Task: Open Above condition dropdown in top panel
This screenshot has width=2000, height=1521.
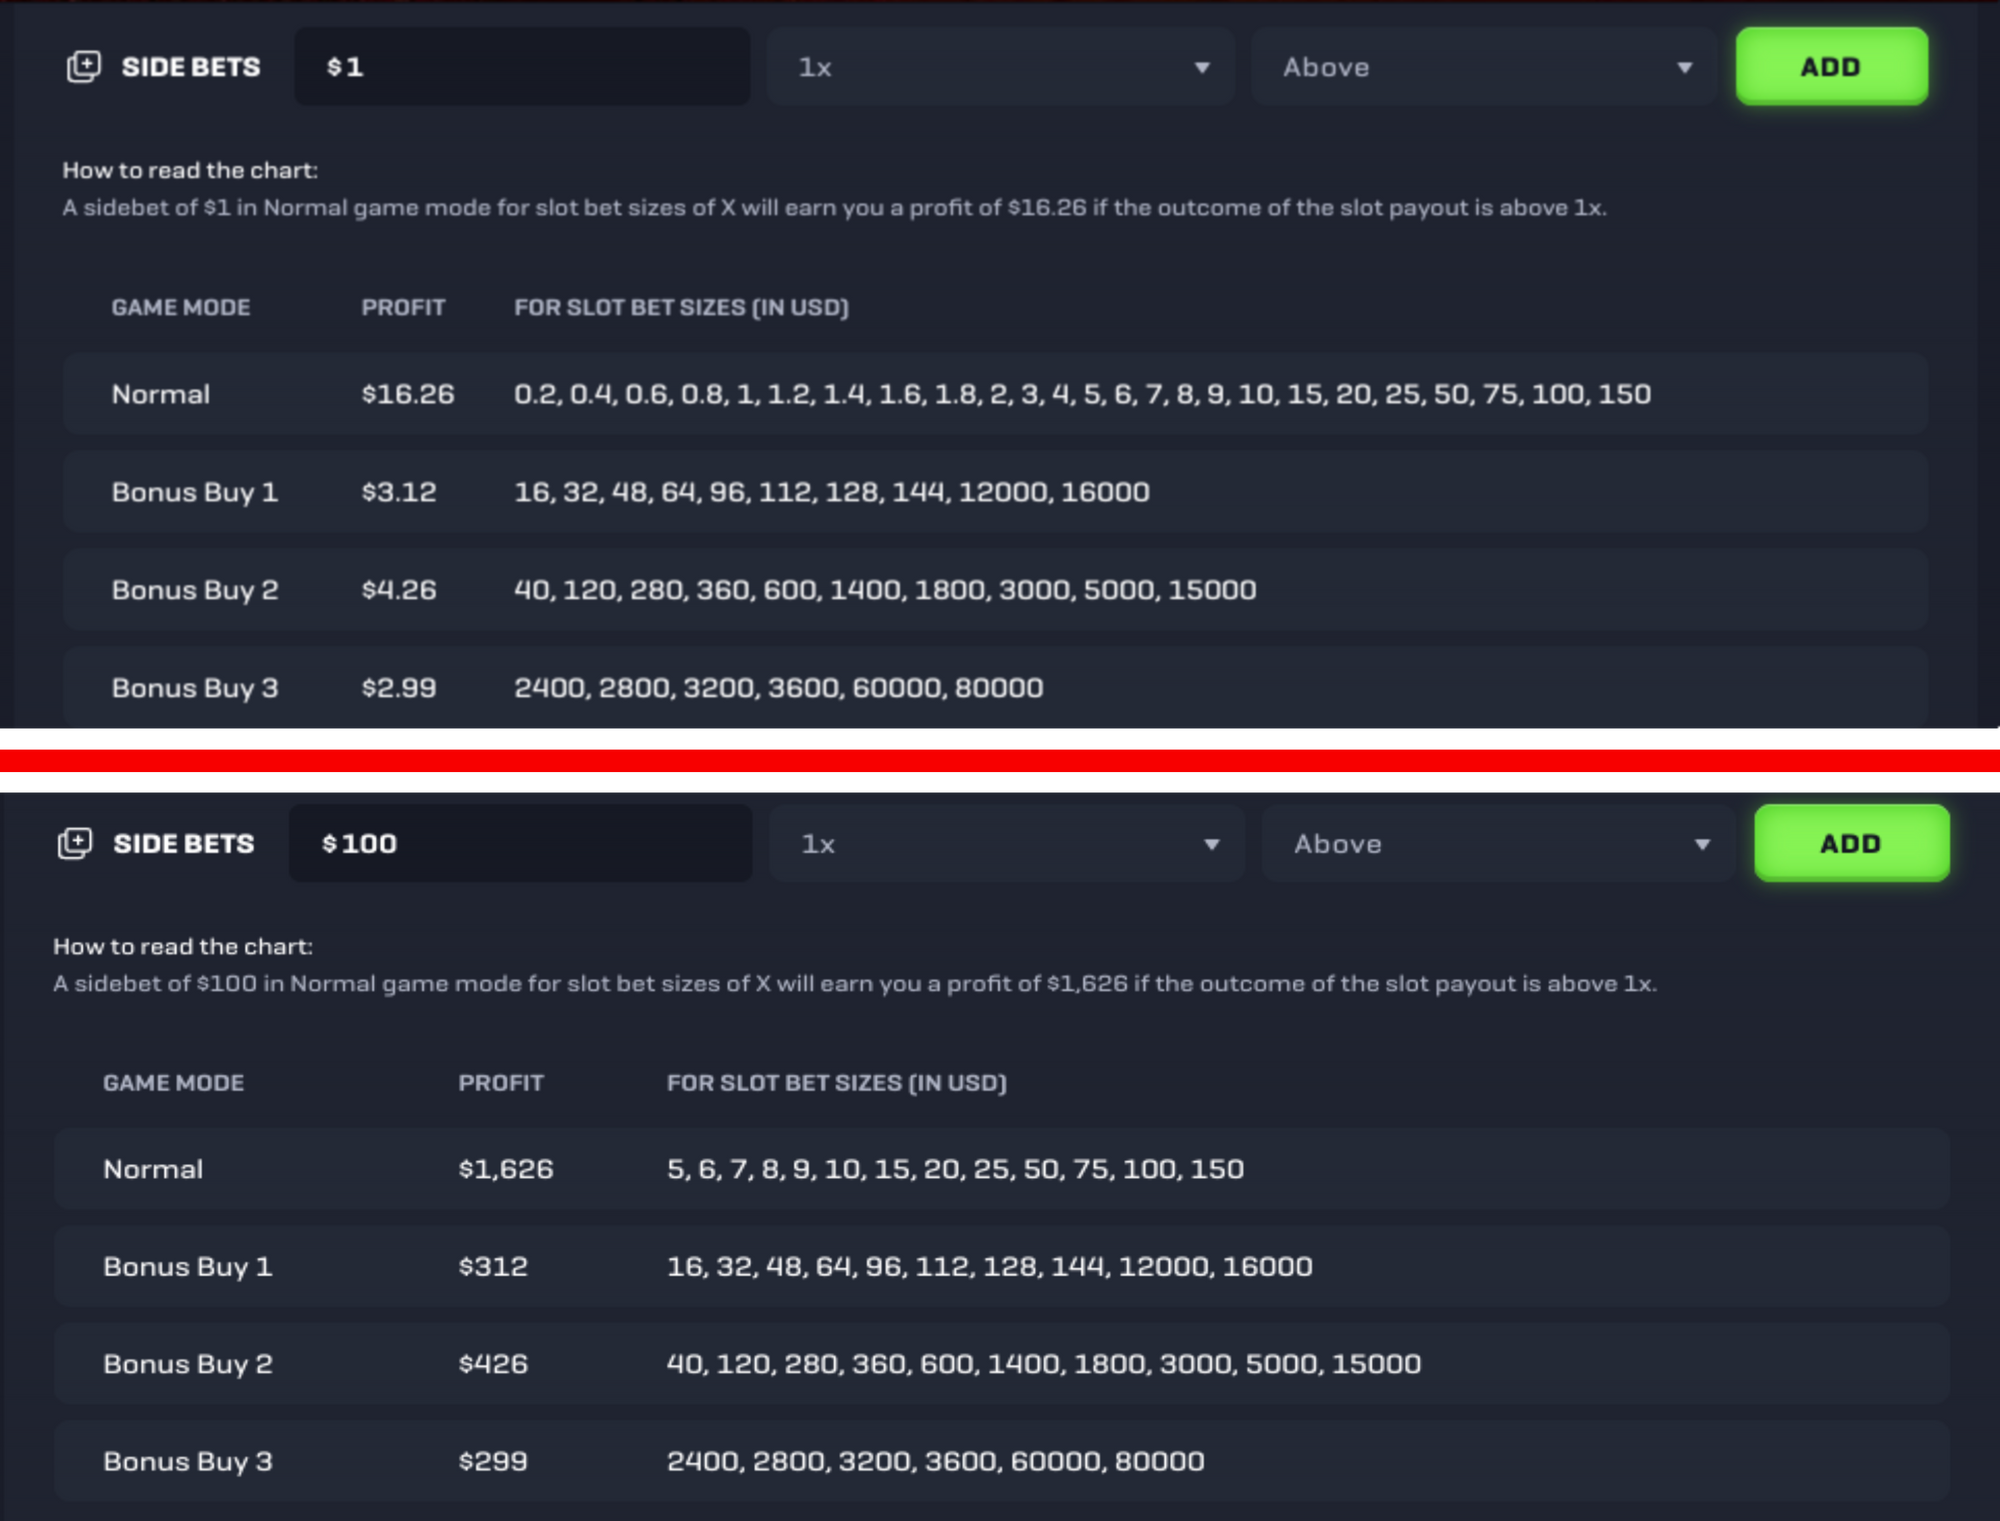Action: [x=1484, y=67]
